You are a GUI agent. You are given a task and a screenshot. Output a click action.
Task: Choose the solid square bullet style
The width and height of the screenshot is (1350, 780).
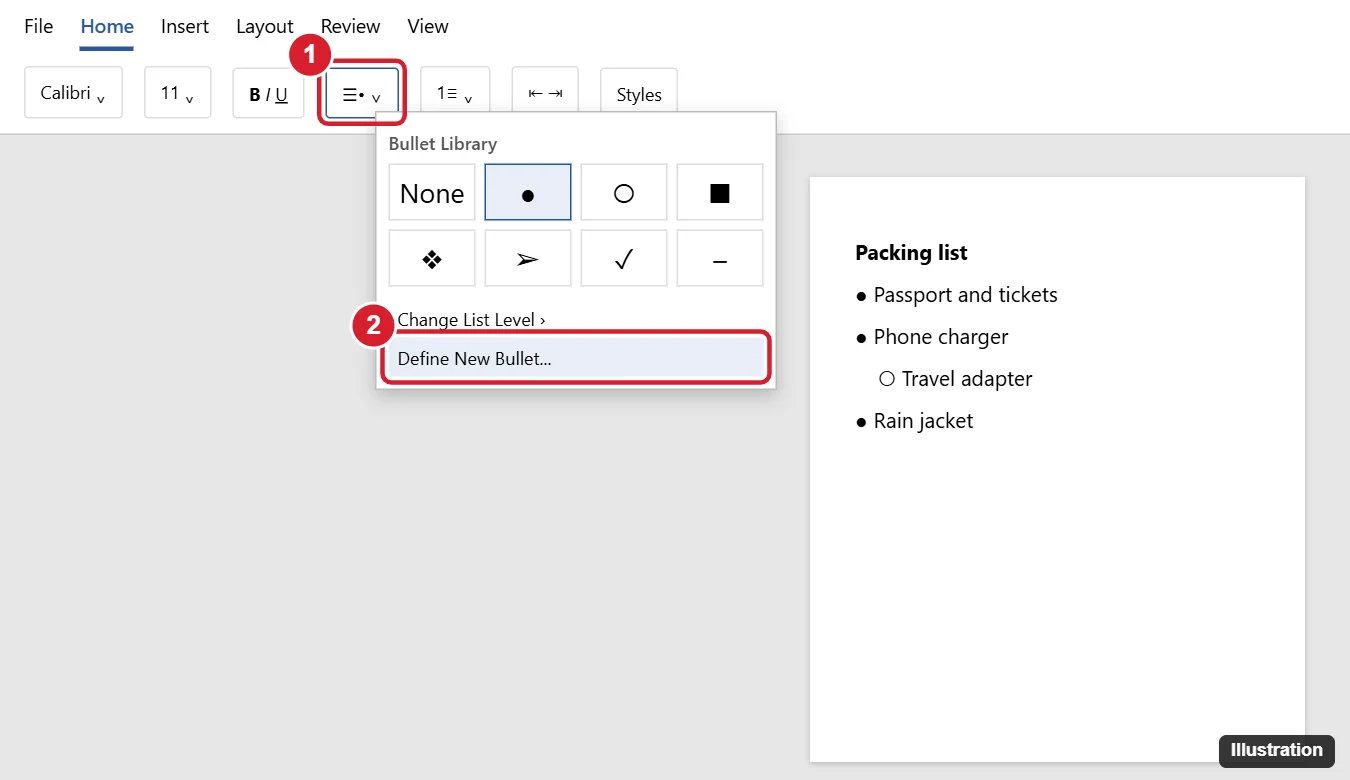pyautogui.click(x=720, y=192)
